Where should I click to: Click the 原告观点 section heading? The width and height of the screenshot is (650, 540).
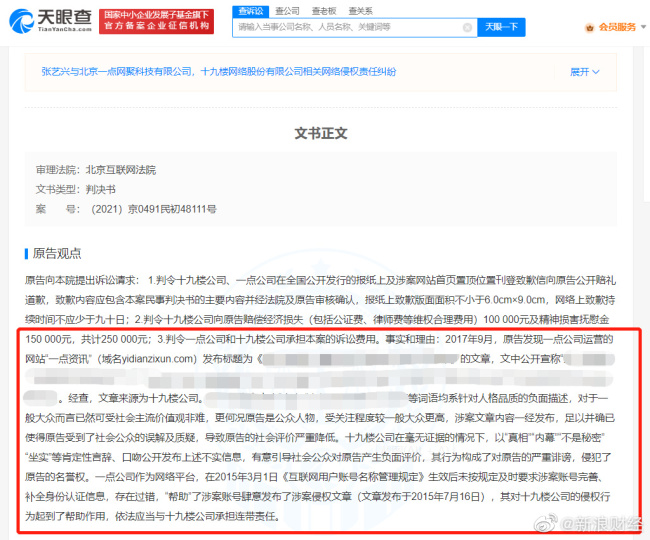[x=57, y=253]
